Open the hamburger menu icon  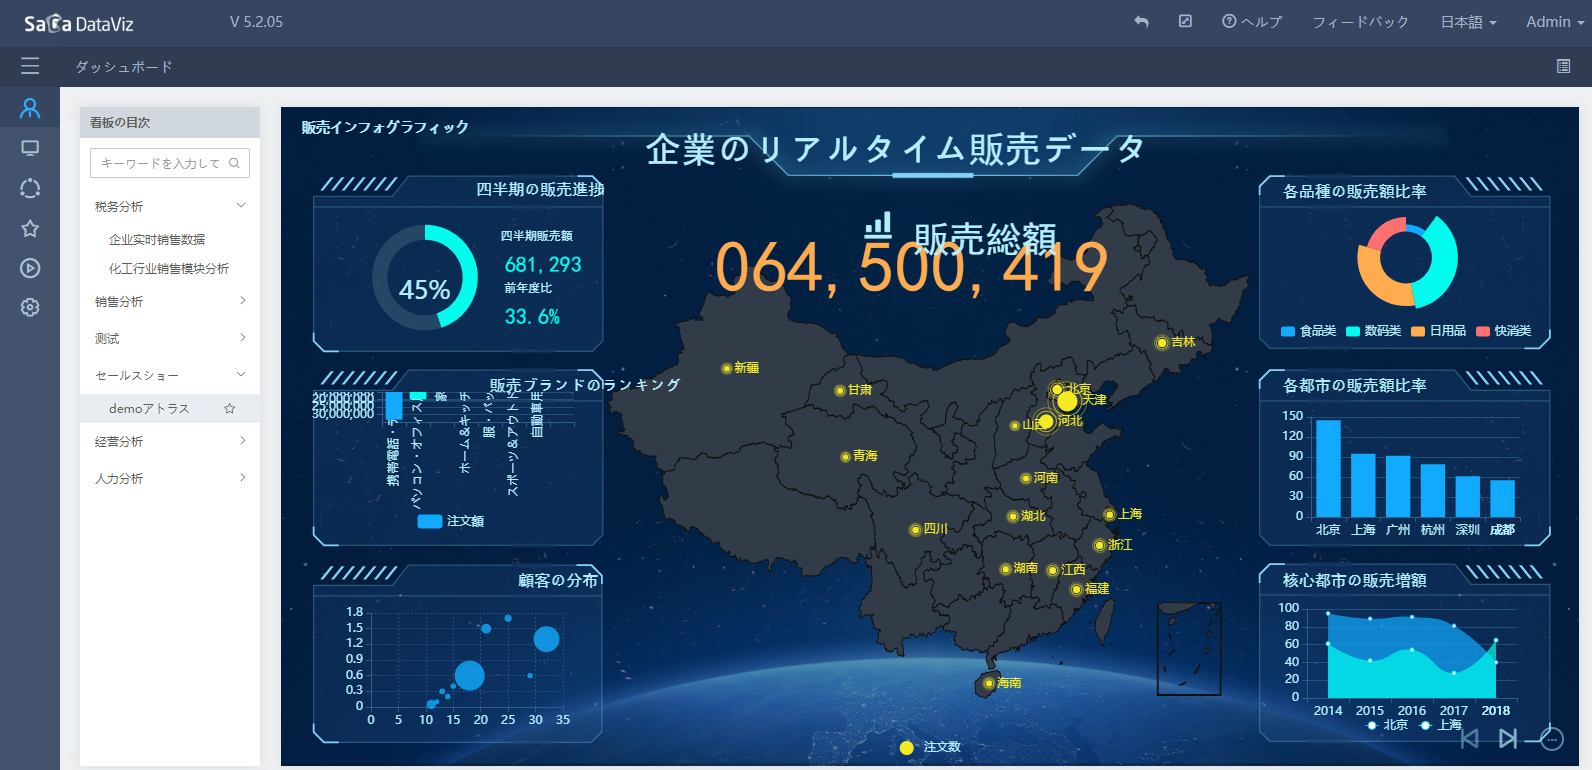30,66
